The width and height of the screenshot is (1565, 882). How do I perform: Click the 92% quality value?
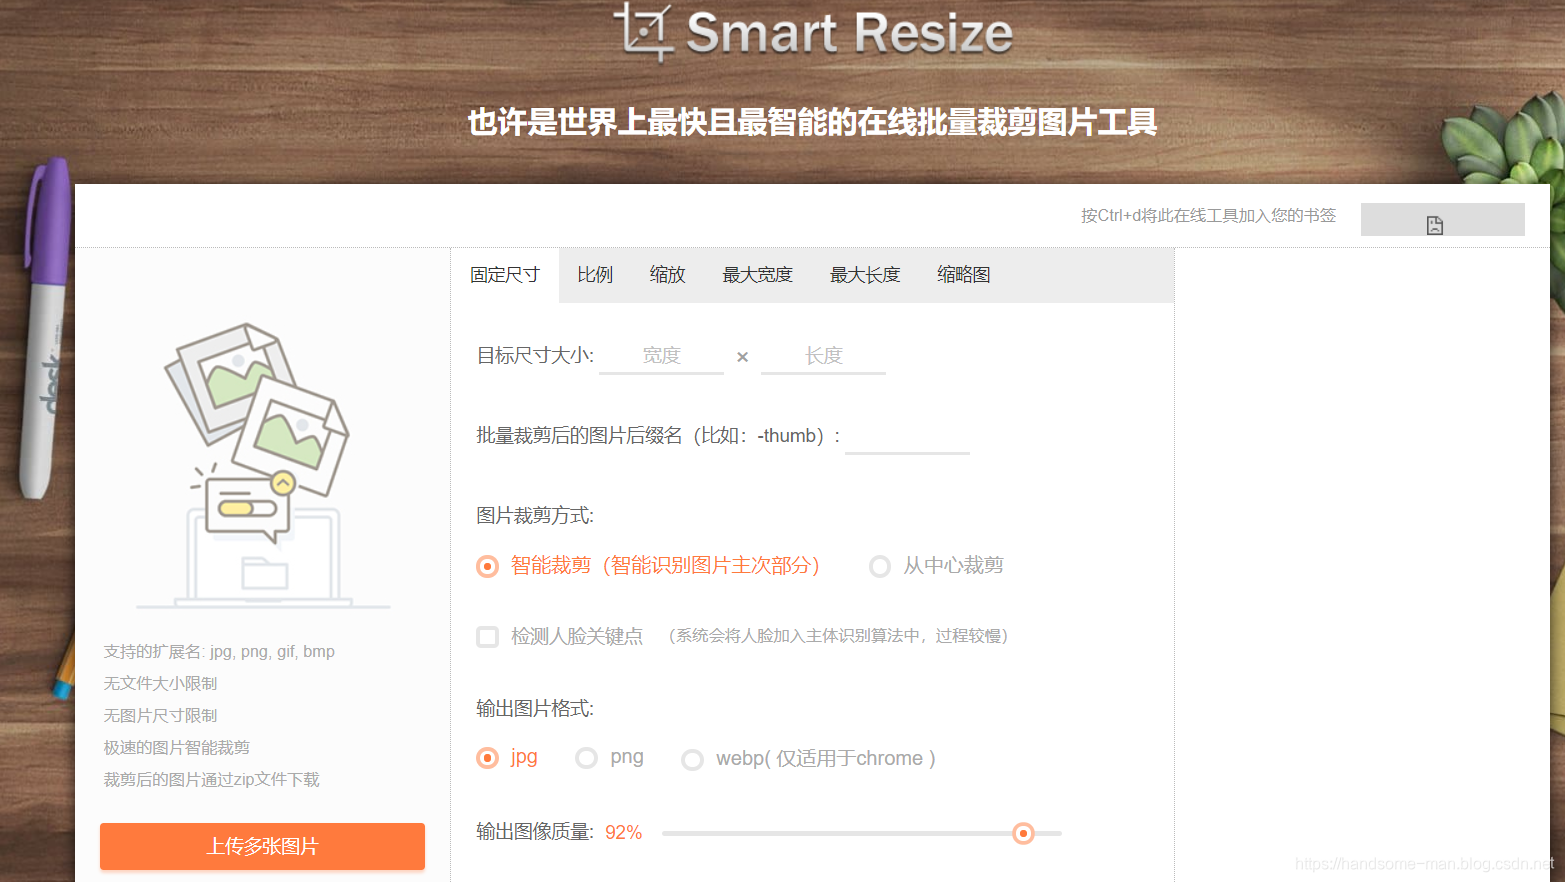(x=623, y=833)
